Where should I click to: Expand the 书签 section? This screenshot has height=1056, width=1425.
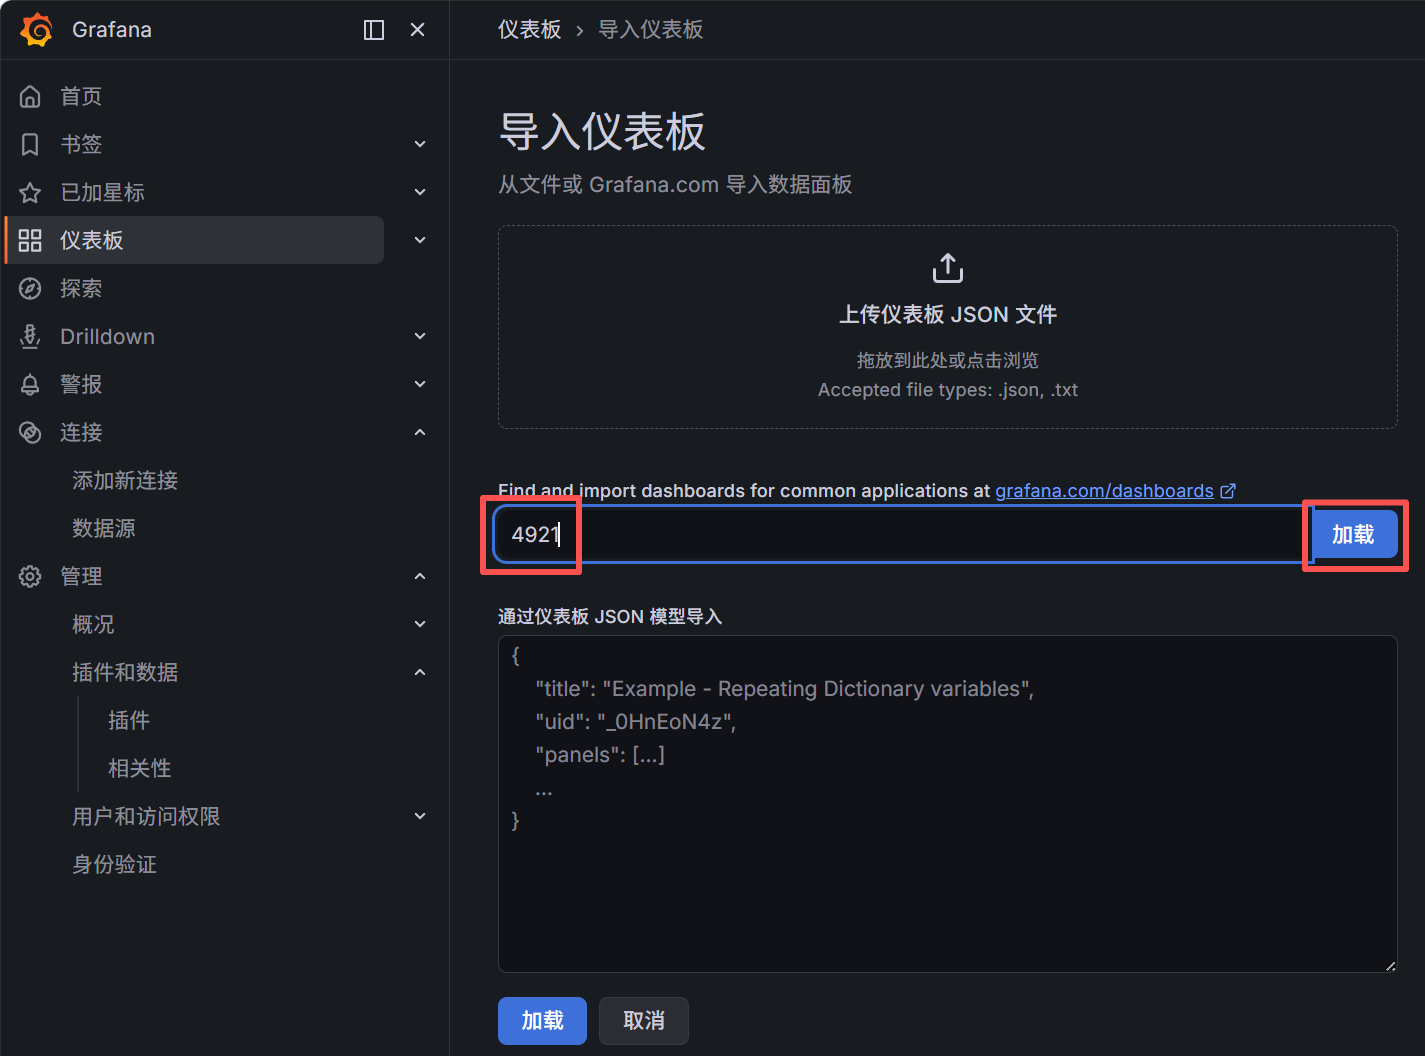pos(420,144)
